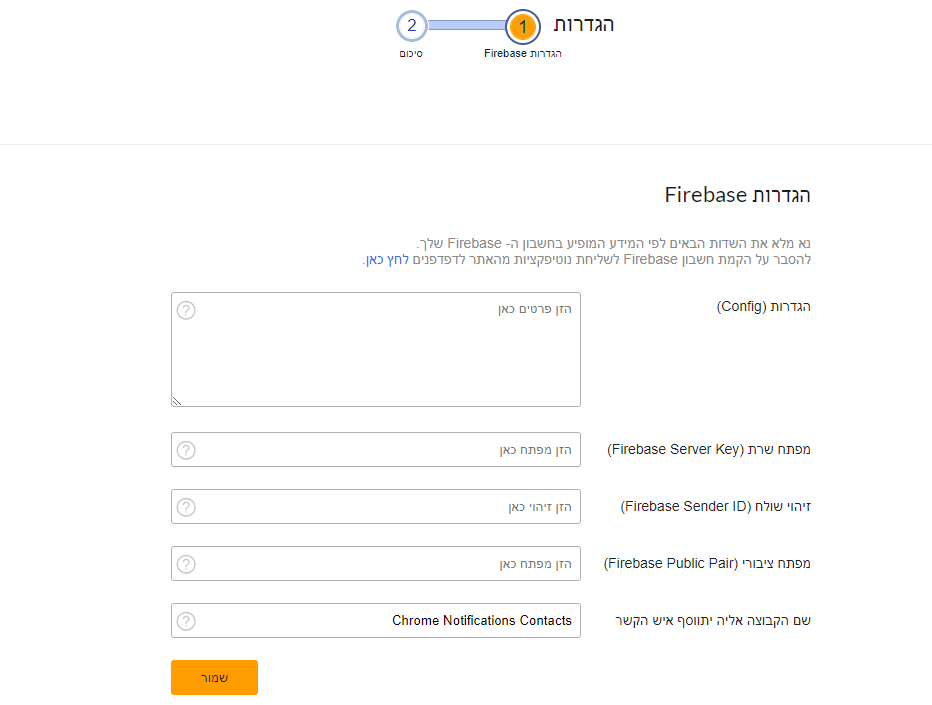Click the הגדרות (Config) field label
932x705 pixels.
(763, 307)
